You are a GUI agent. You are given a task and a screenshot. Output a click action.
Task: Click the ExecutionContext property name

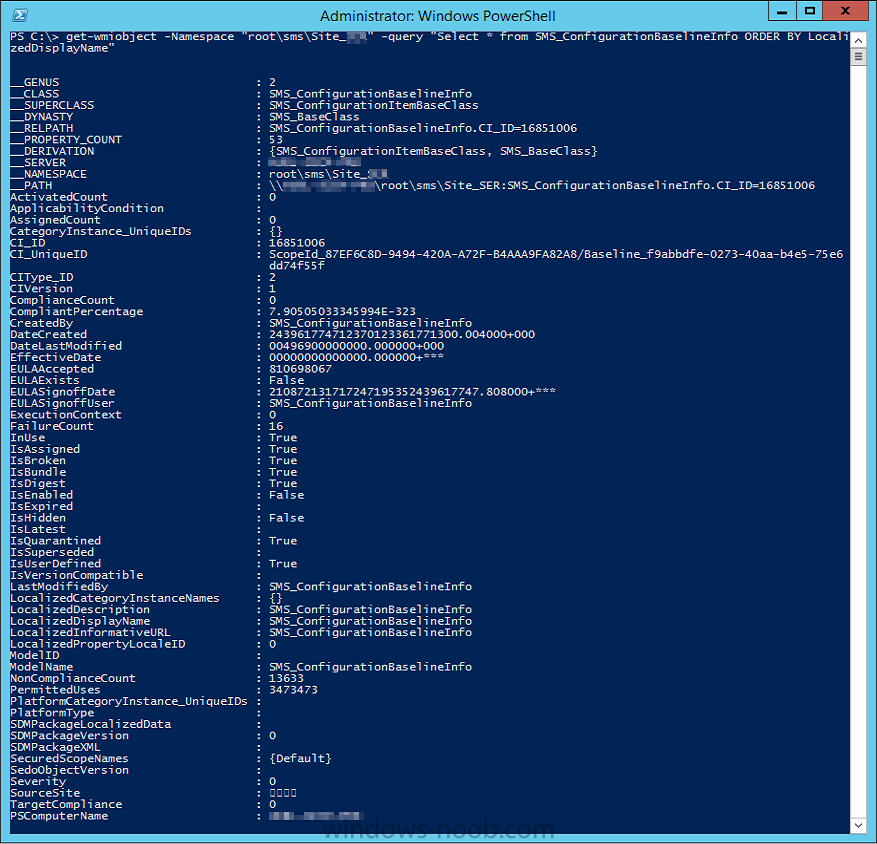(x=66, y=415)
